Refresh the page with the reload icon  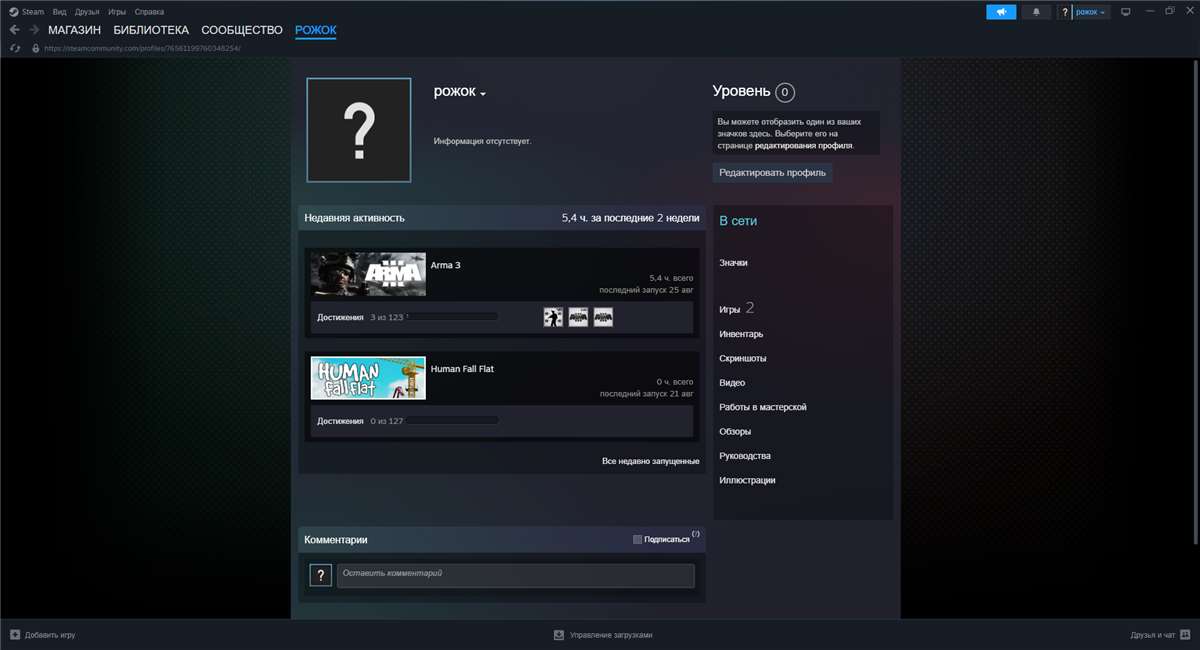(12, 46)
